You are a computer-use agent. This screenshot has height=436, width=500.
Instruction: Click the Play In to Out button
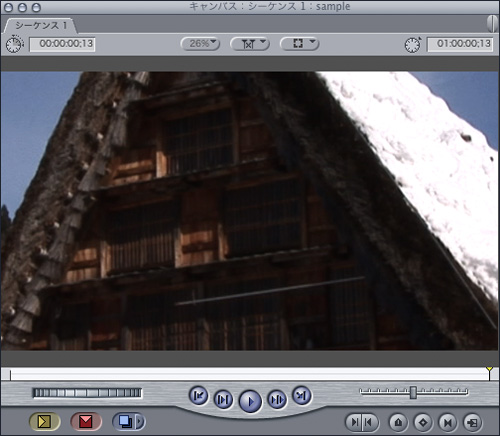(223, 399)
